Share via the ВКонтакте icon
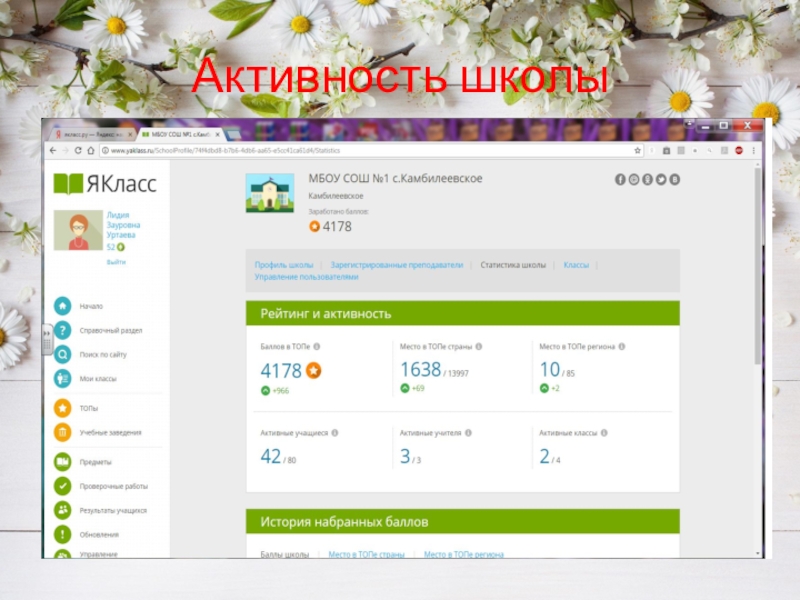Viewport: 800px width, 600px height. [x=674, y=180]
